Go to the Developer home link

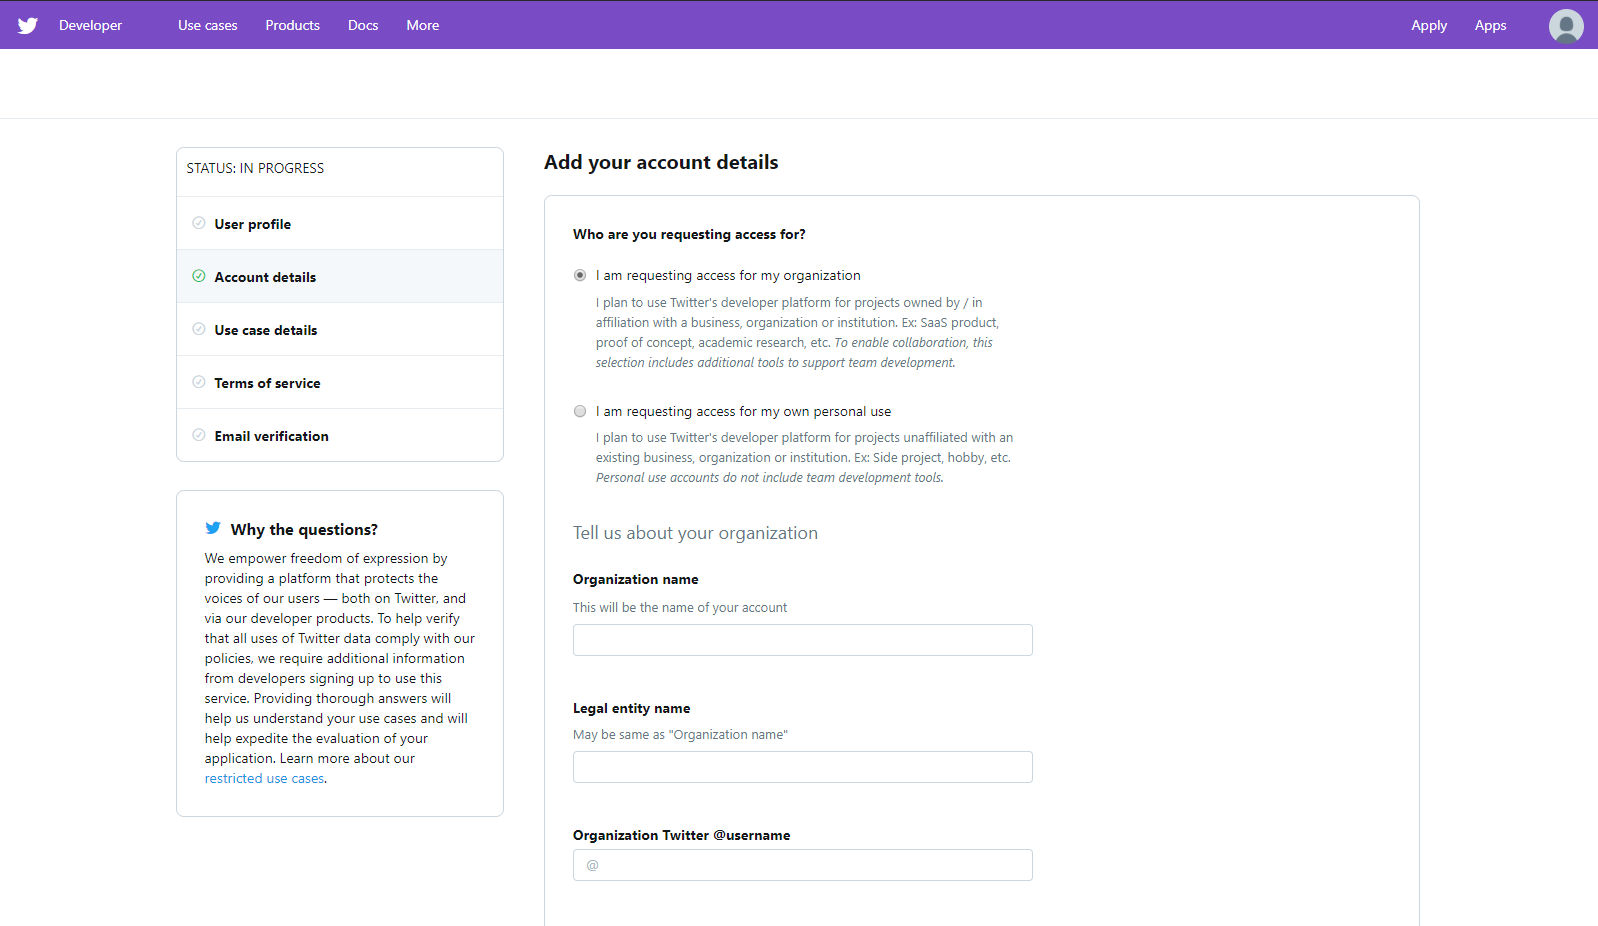(x=90, y=25)
